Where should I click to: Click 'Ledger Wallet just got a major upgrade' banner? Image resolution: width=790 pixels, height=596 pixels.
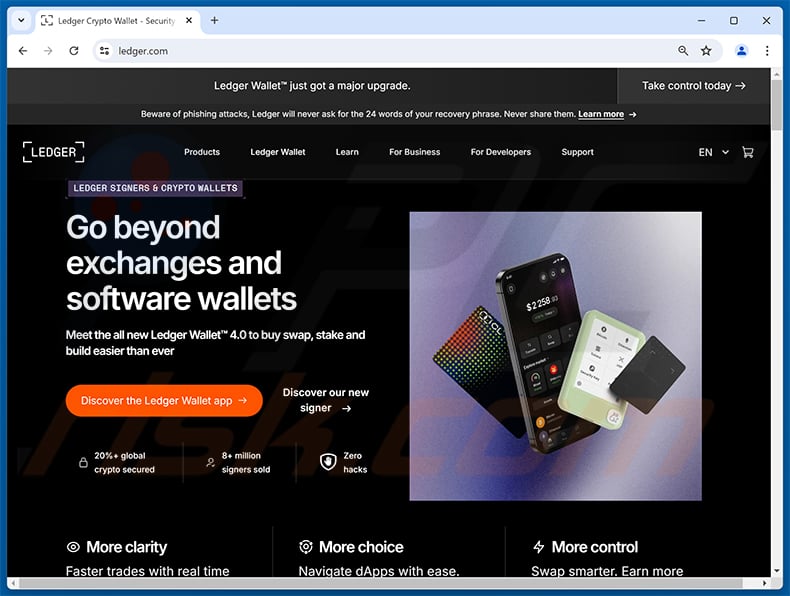[x=312, y=86]
